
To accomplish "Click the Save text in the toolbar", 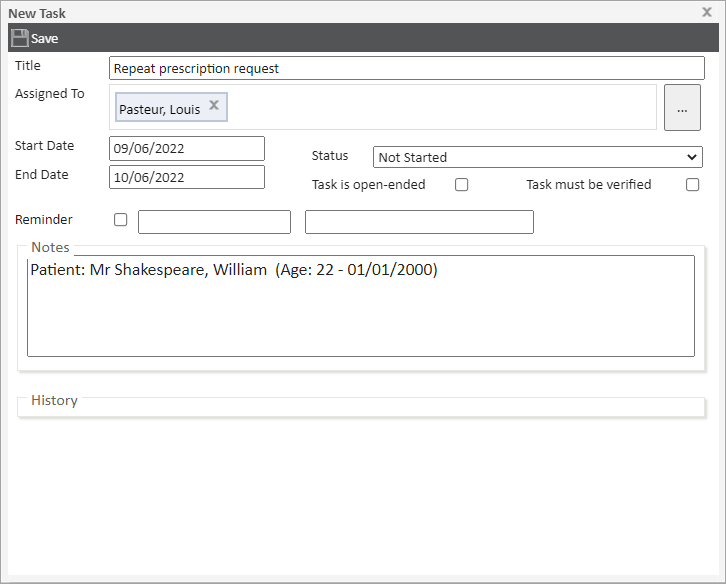I will click(x=45, y=39).
